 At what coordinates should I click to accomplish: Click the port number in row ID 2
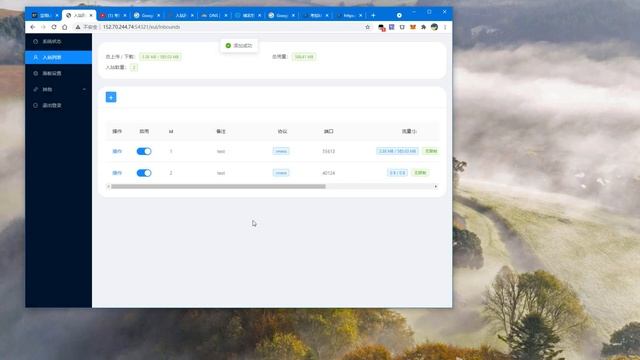coord(329,173)
